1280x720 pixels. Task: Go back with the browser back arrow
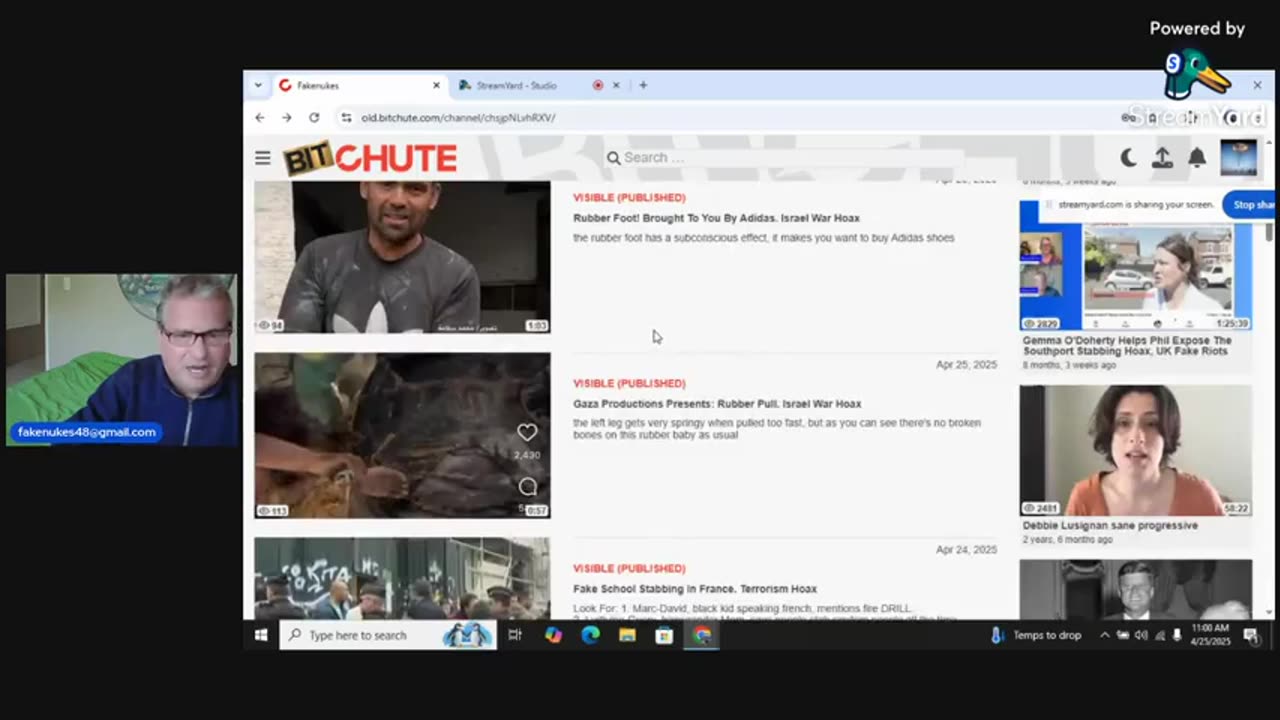coord(260,117)
